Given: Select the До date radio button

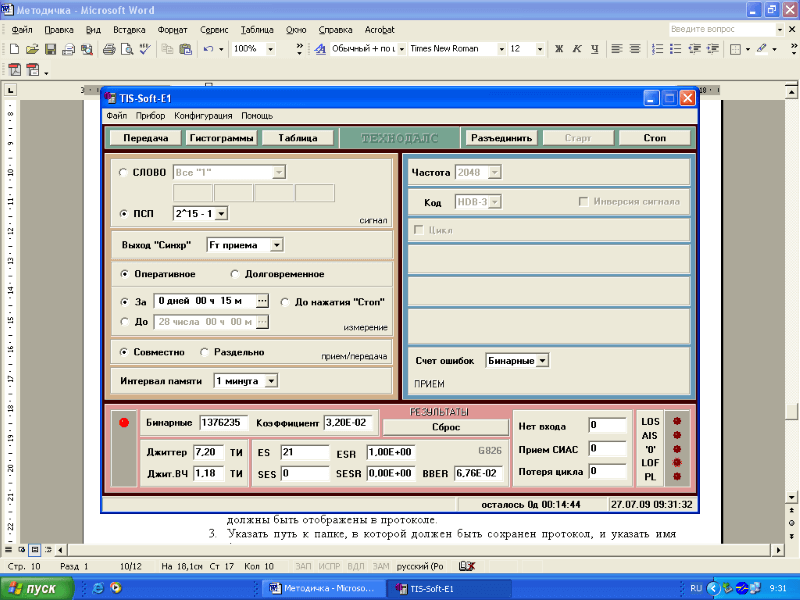Looking at the screenshot, I should pos(124,321).
